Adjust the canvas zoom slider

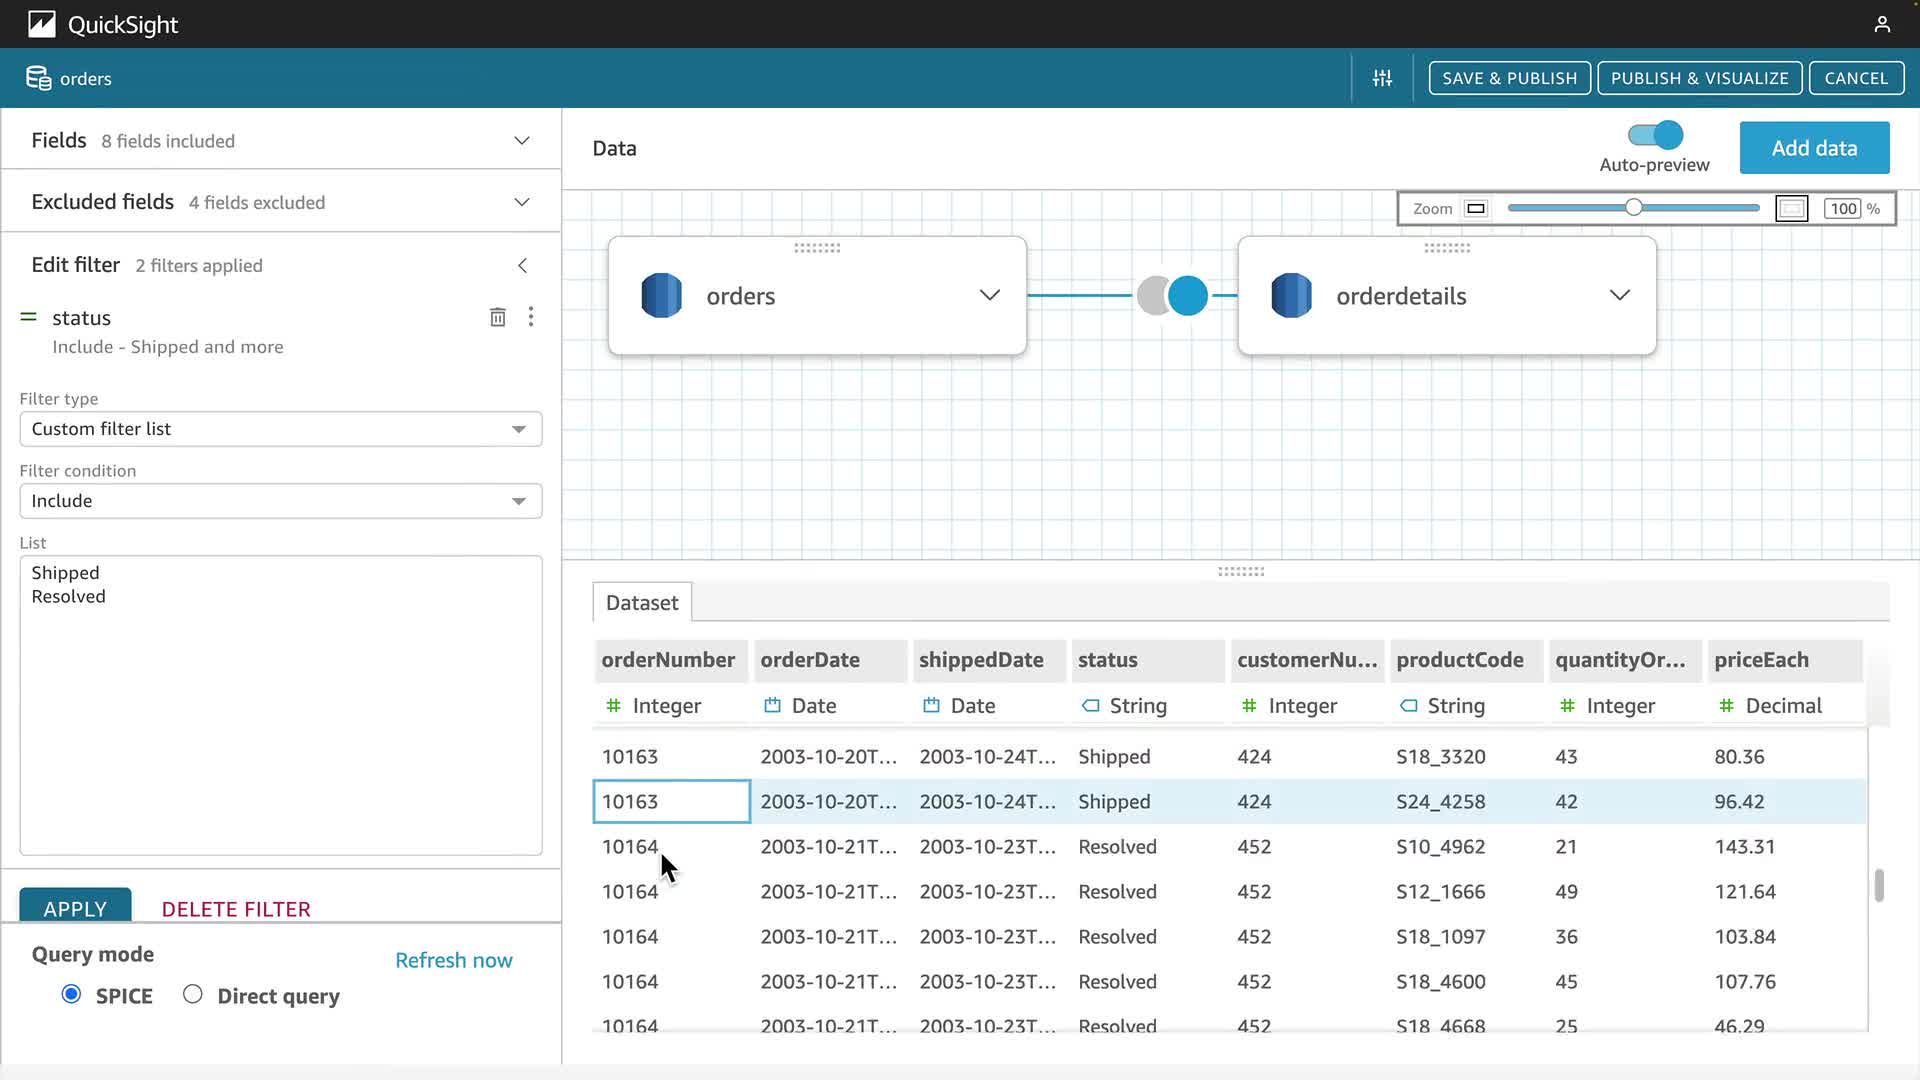tap(1633, 208)
